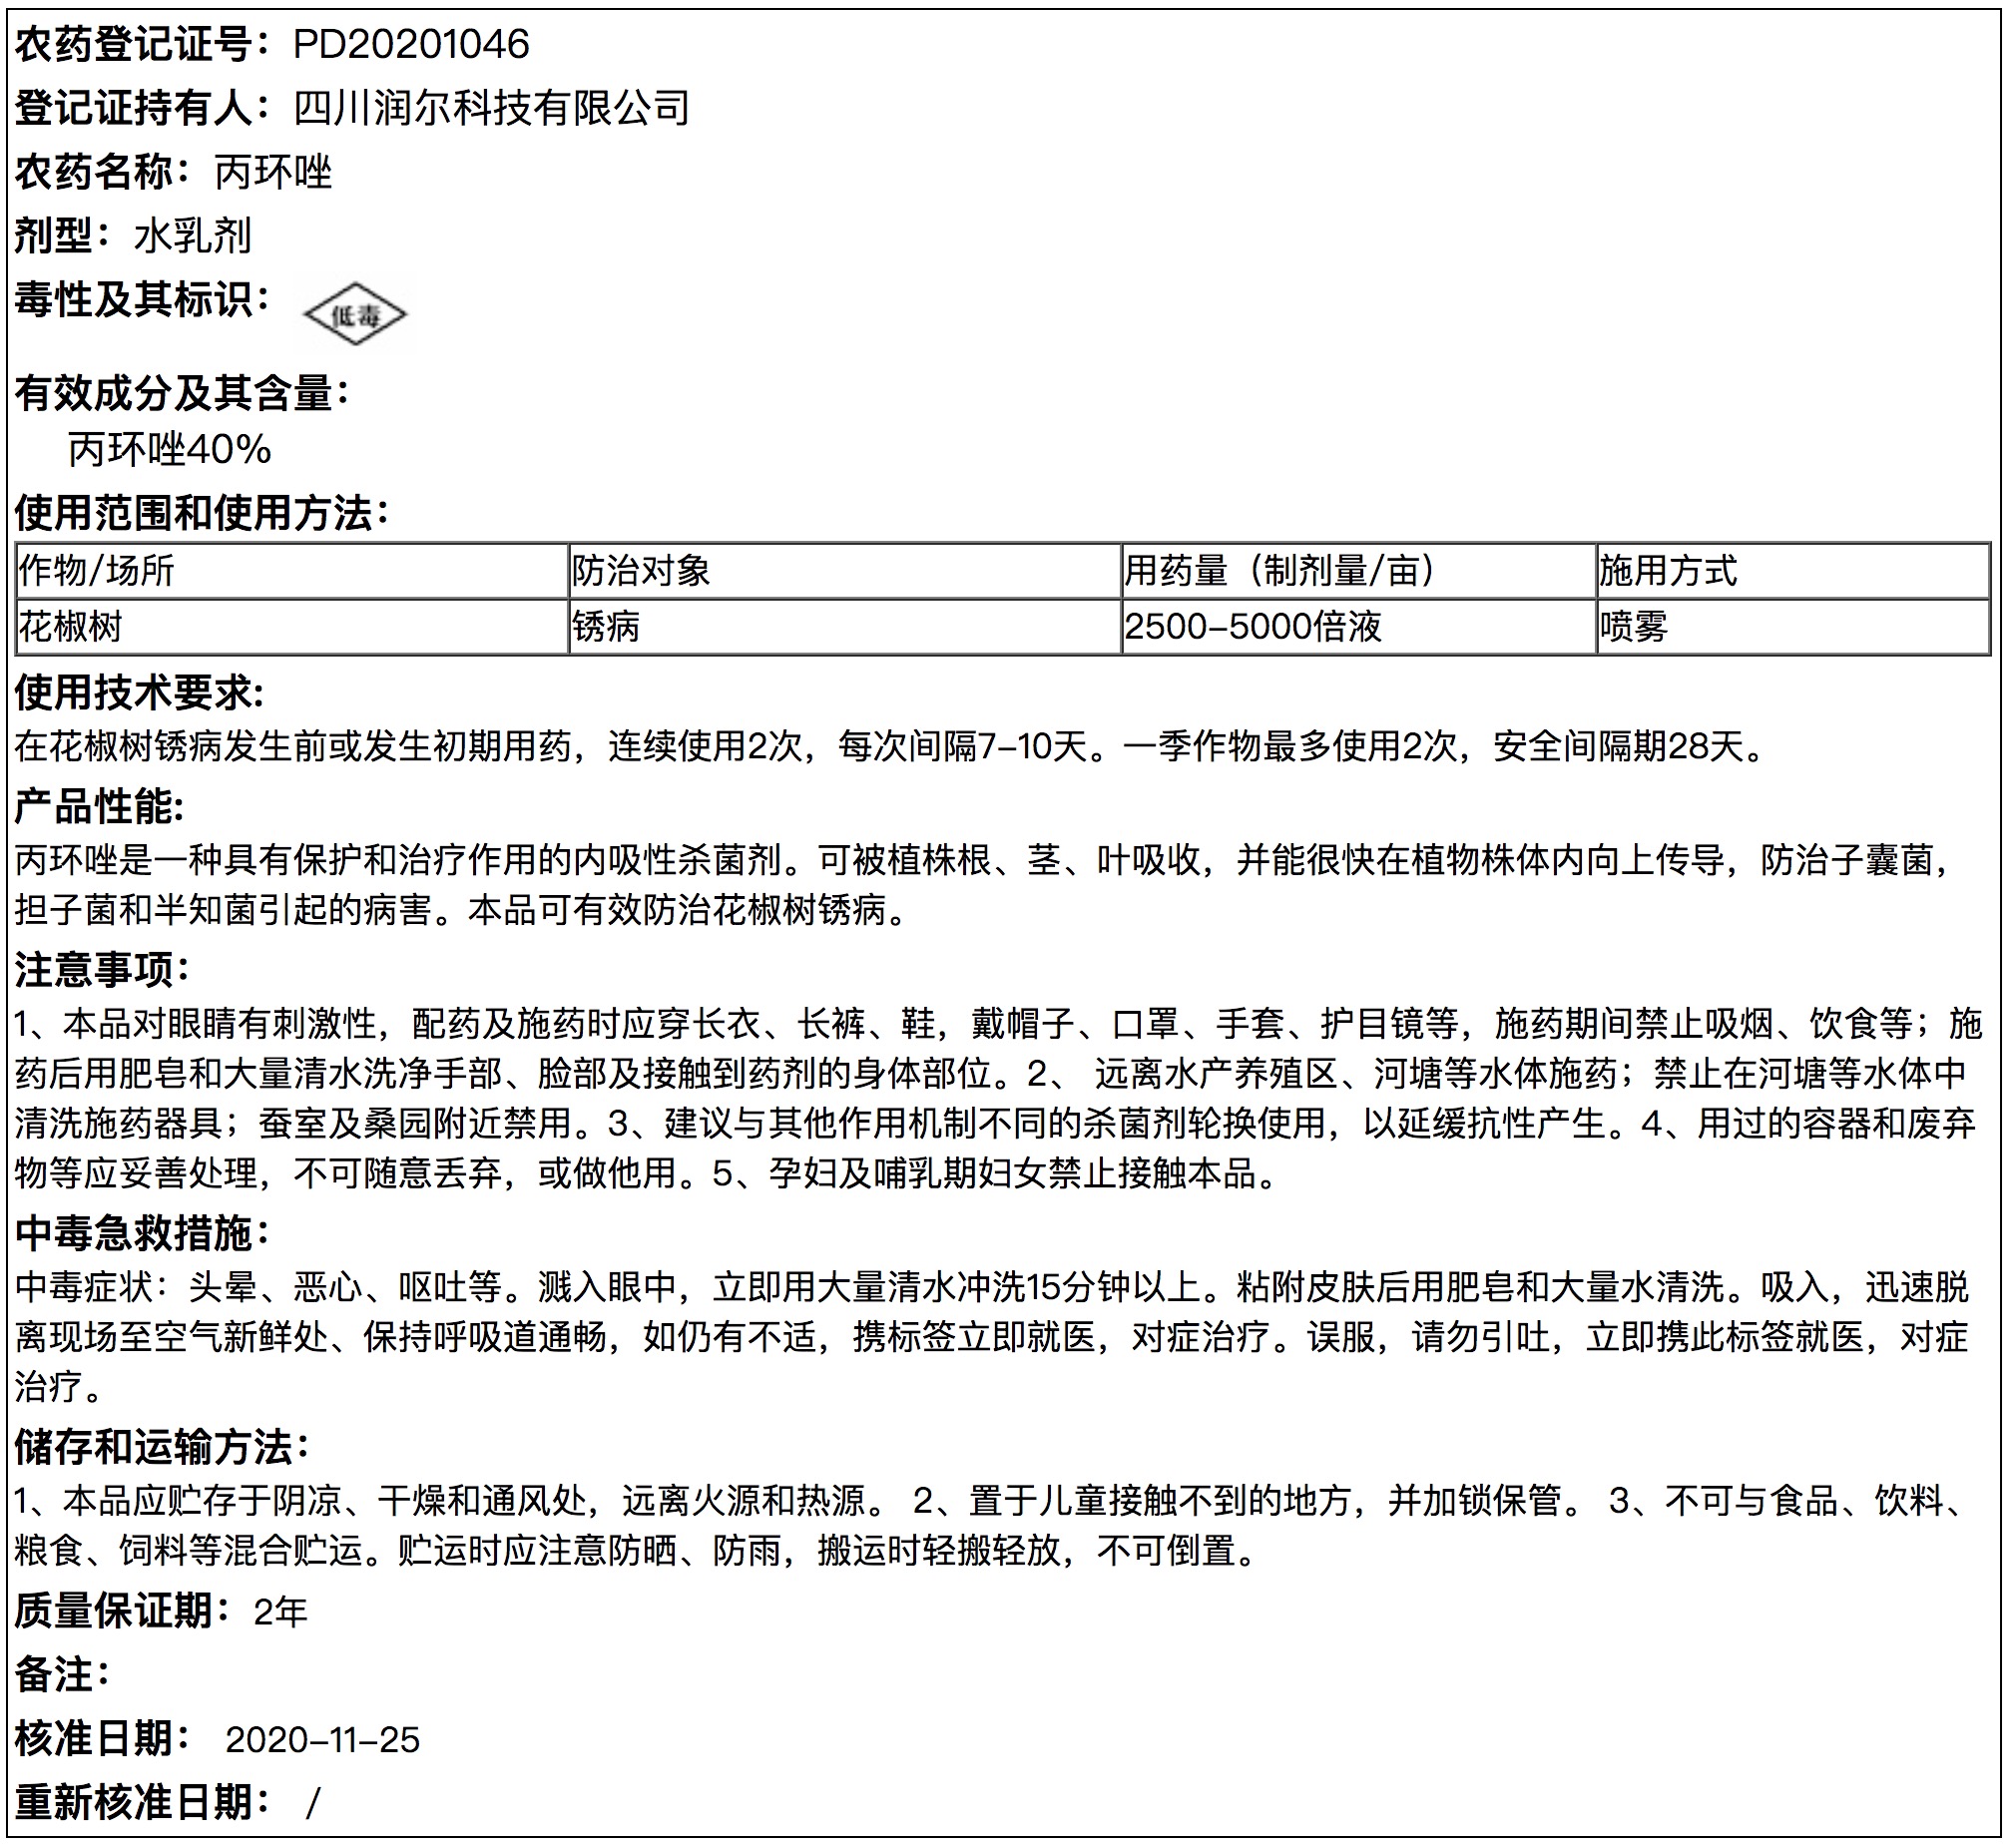Click the formulation type 水乳剂
Screen dimensions: 2016x1846
point(192,236)
